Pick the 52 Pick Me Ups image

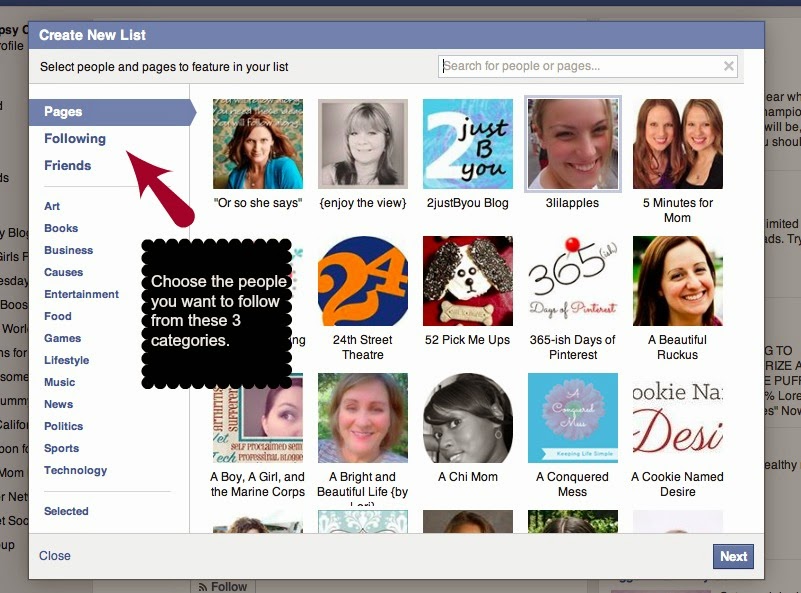(x=467, y=281)
